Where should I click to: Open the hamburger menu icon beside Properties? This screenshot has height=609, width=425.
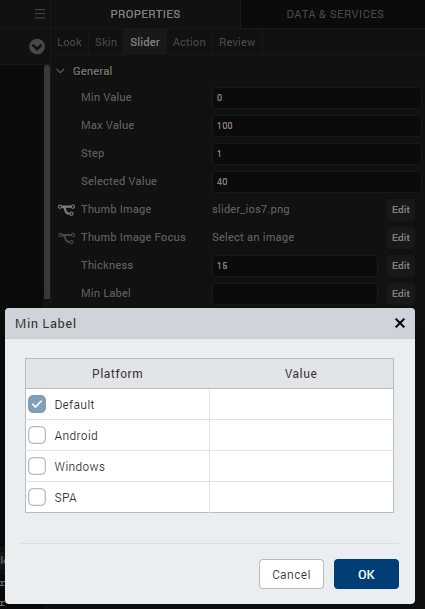coord(40,14)
